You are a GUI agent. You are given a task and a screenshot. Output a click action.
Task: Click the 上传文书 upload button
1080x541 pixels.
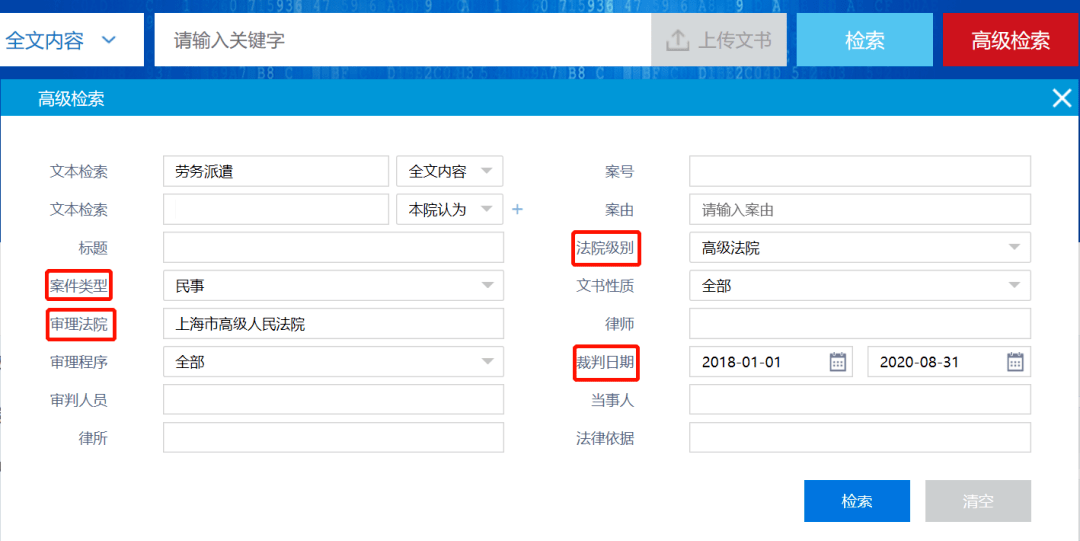click(x=719, y=40)
